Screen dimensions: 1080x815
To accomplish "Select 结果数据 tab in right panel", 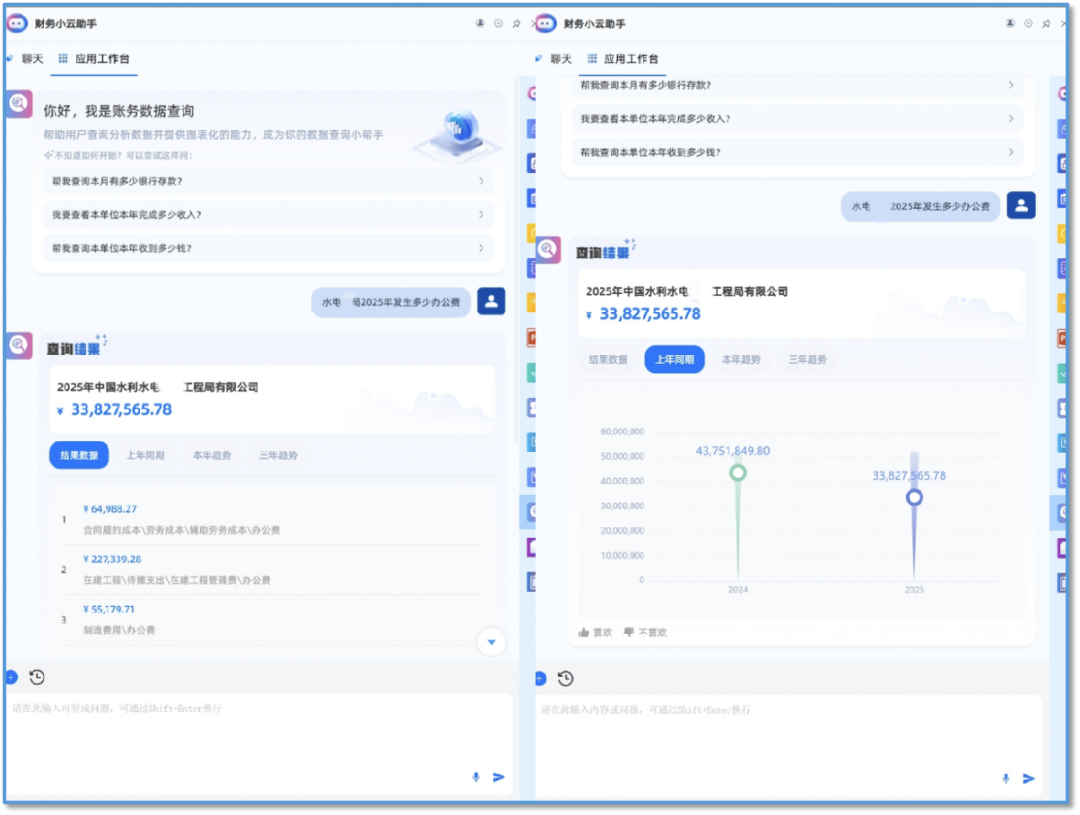I will click(x=608, y=360).
